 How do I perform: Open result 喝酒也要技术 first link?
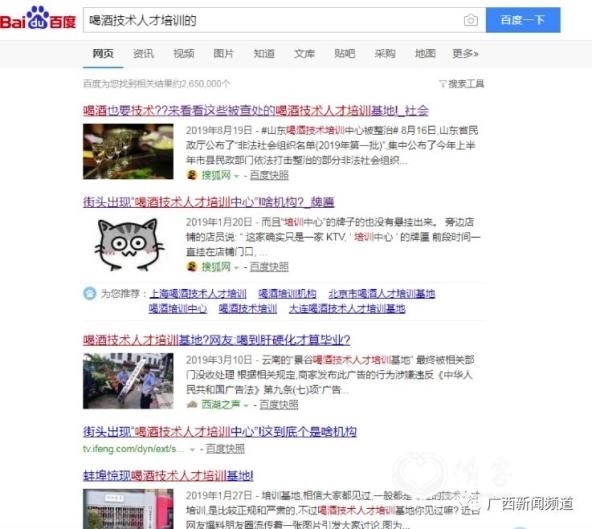click(x=256, y=111)
